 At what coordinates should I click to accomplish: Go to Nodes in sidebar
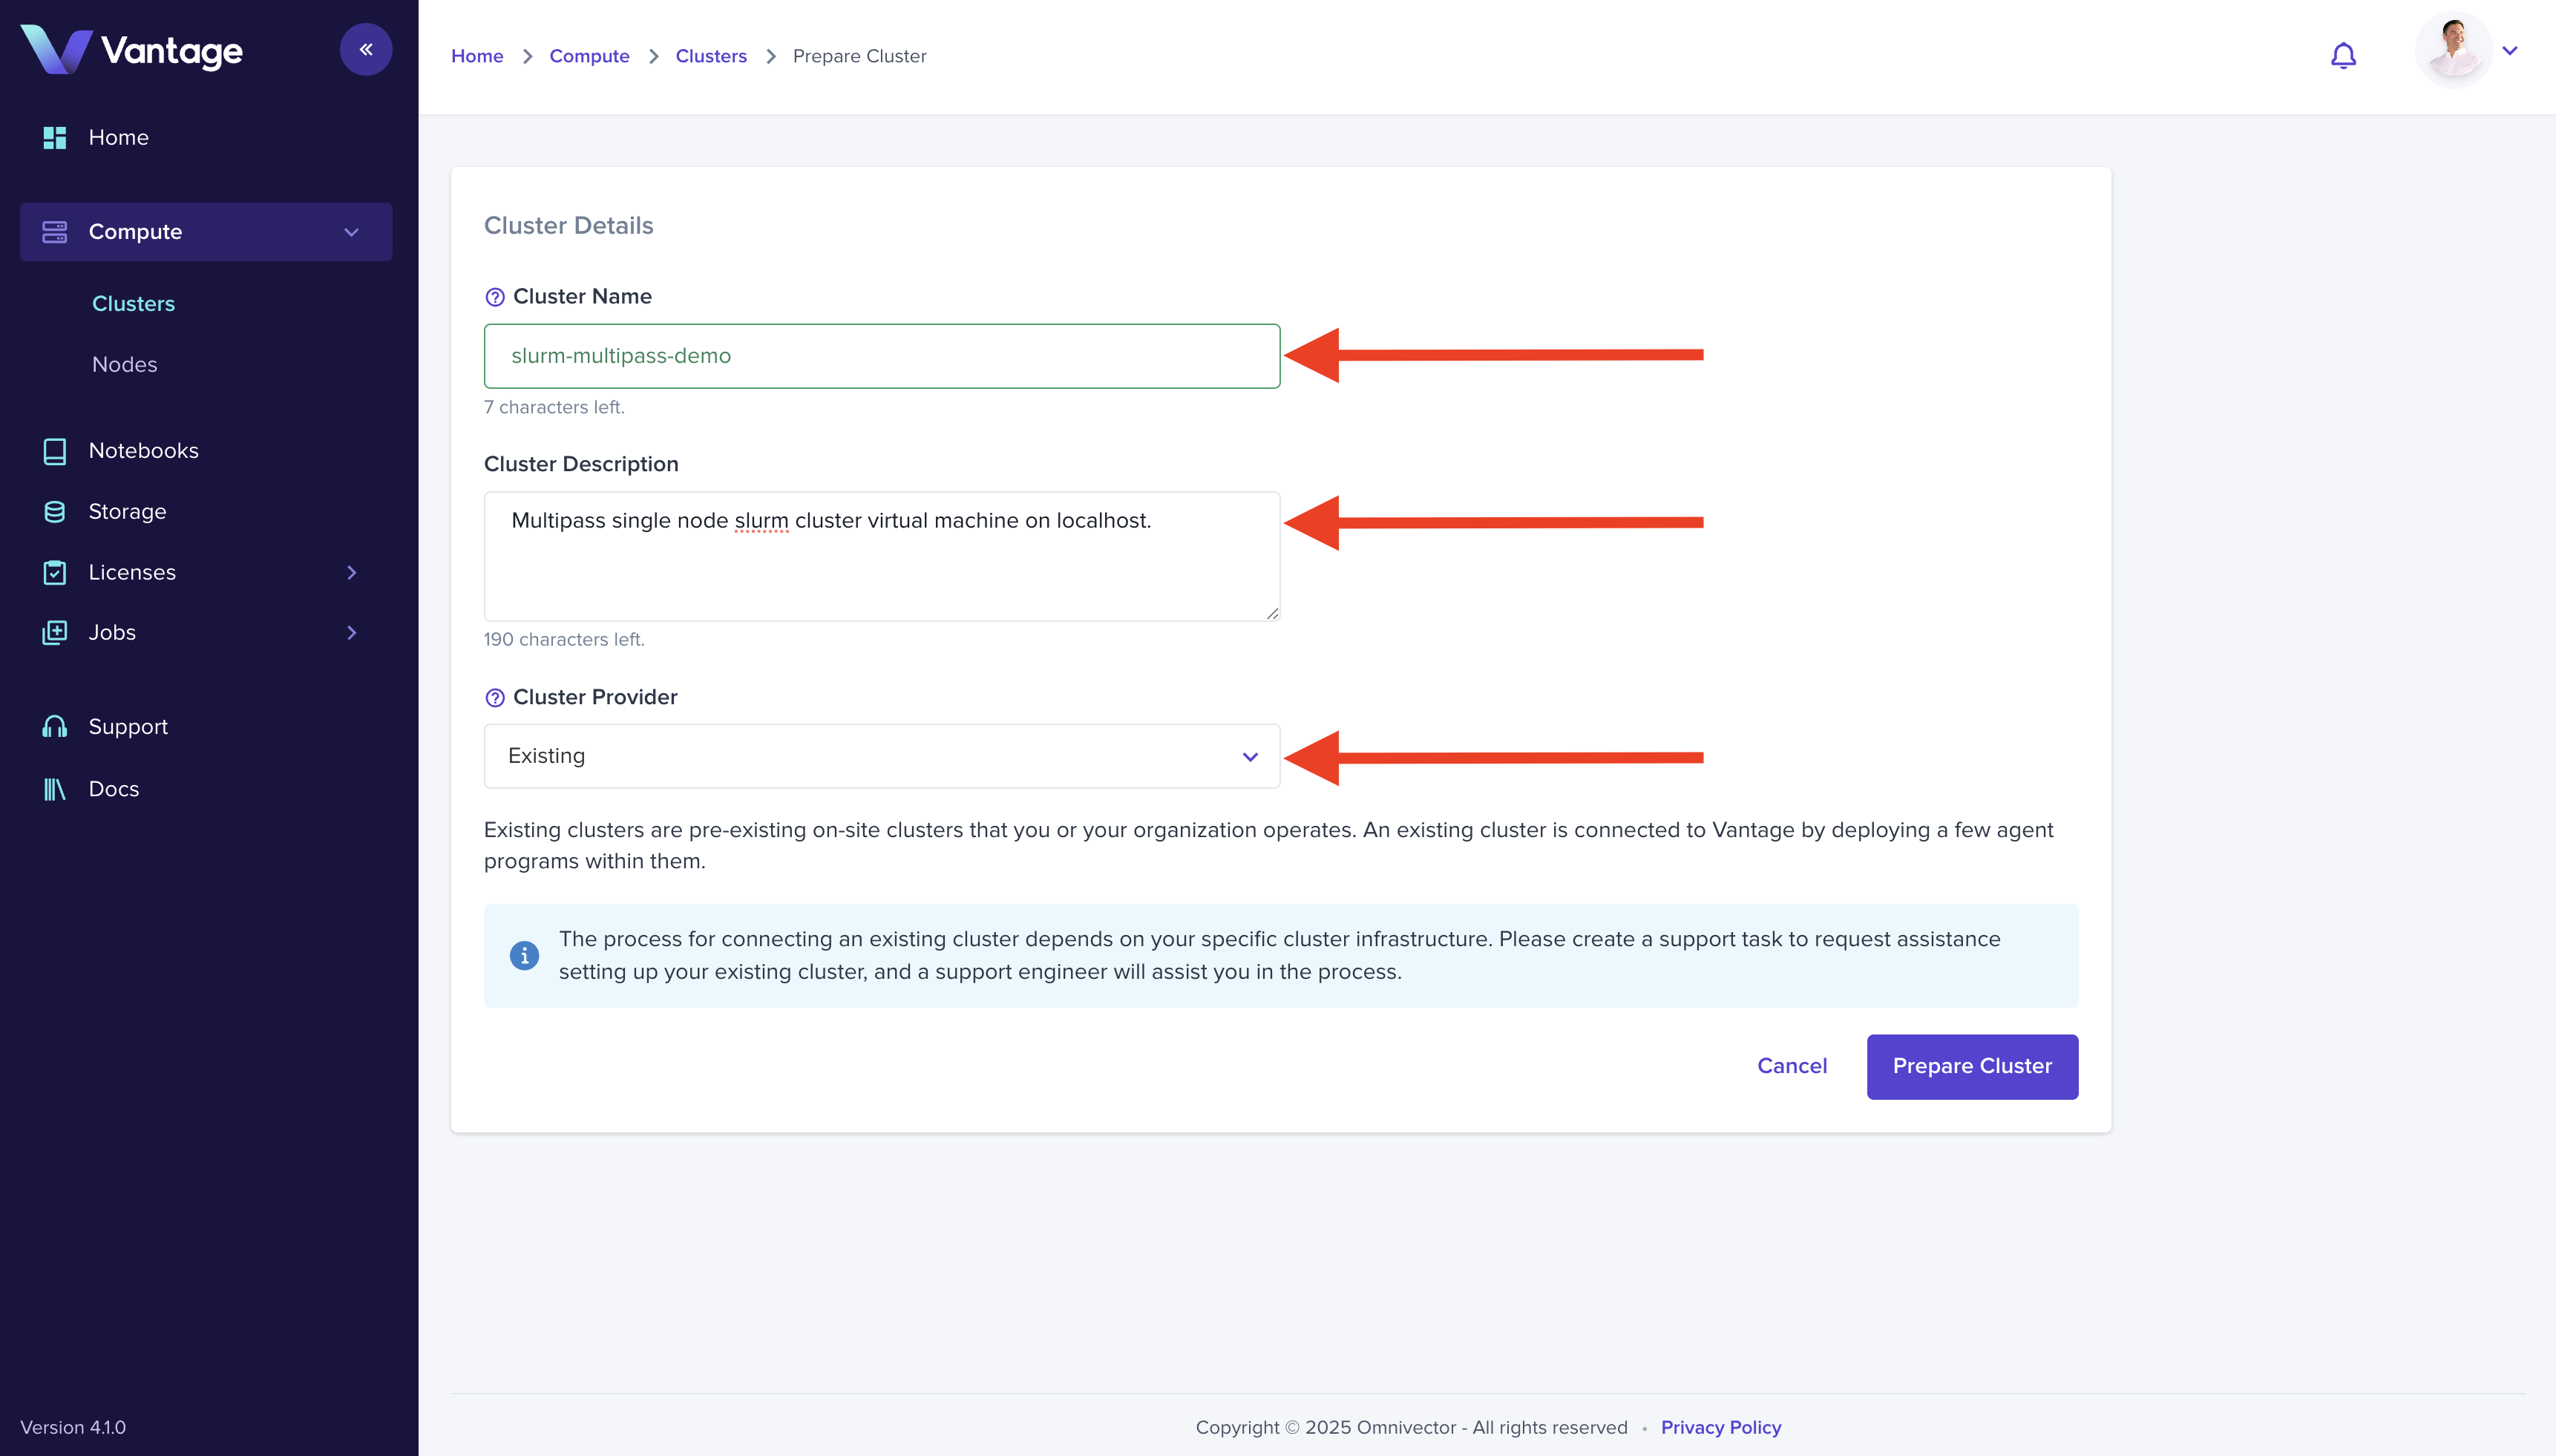pos(124,365)
